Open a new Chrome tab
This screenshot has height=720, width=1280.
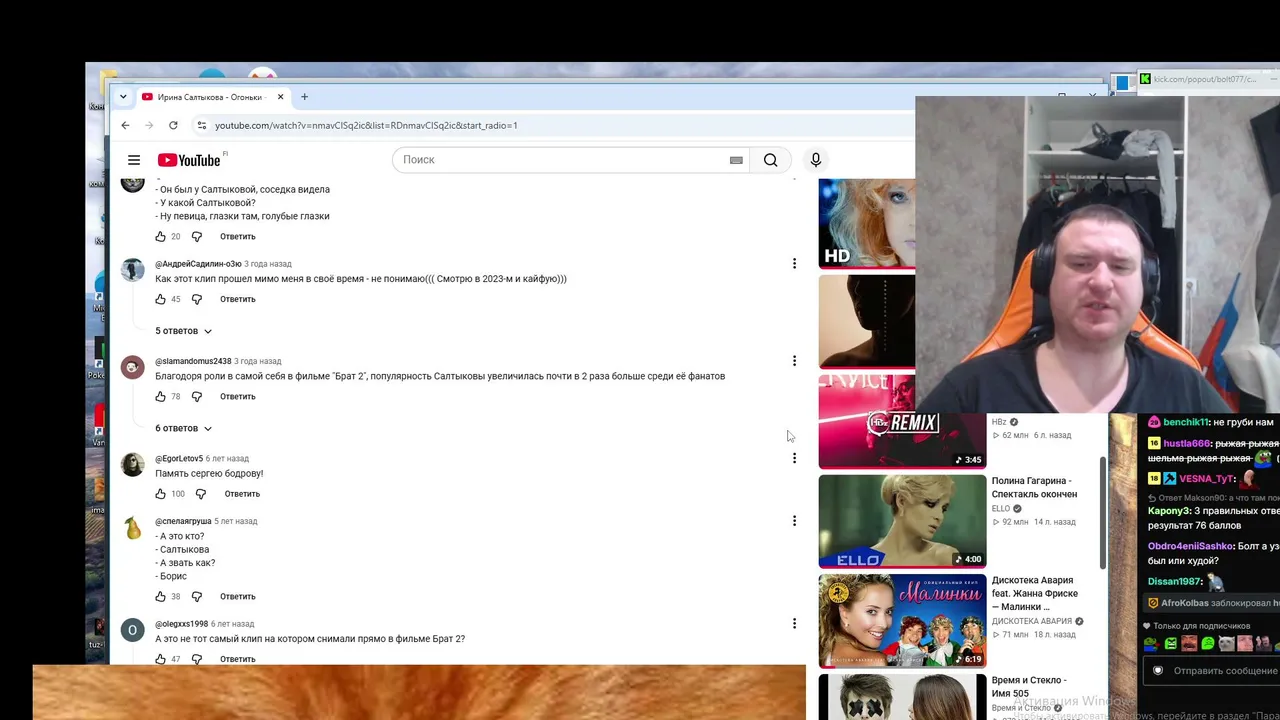[304, 97]
